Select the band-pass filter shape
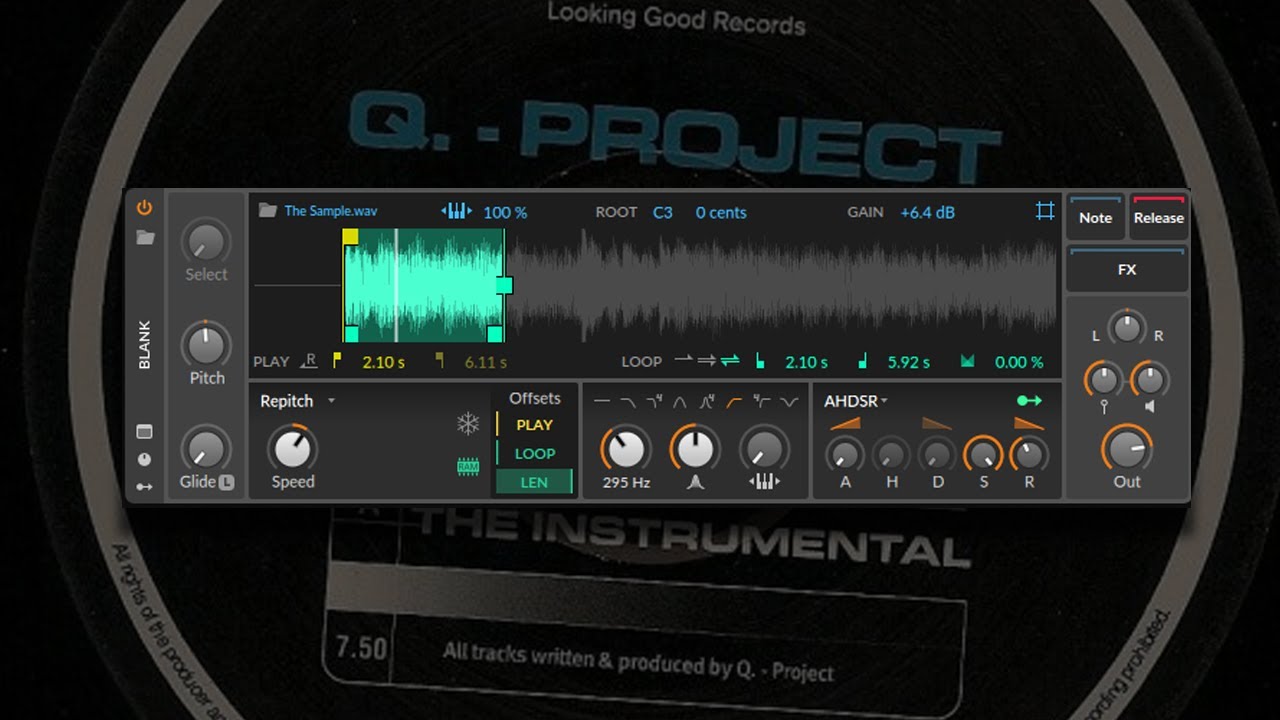Viewport: 1280px width, 720px height. click(680, 402)
